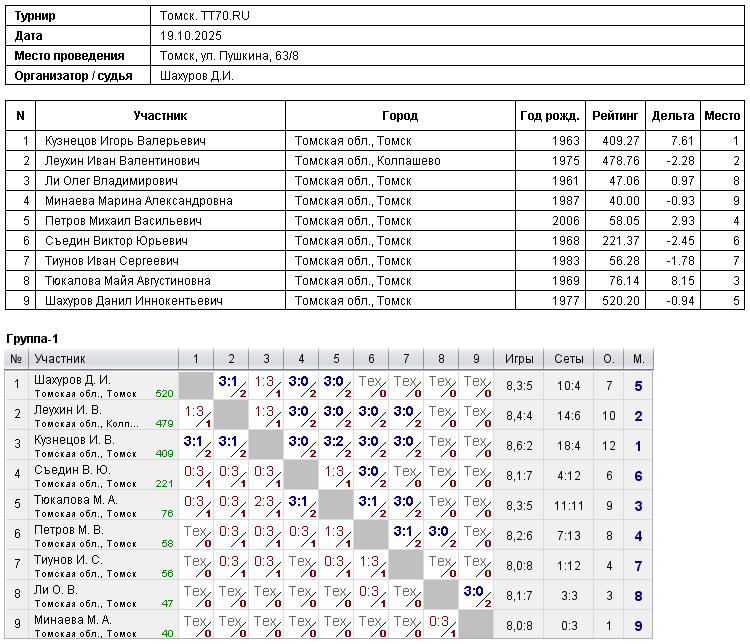Click the tournament name Томск. TT70.RU
Screen dimensions: 750x644
(x=203, y=16)
